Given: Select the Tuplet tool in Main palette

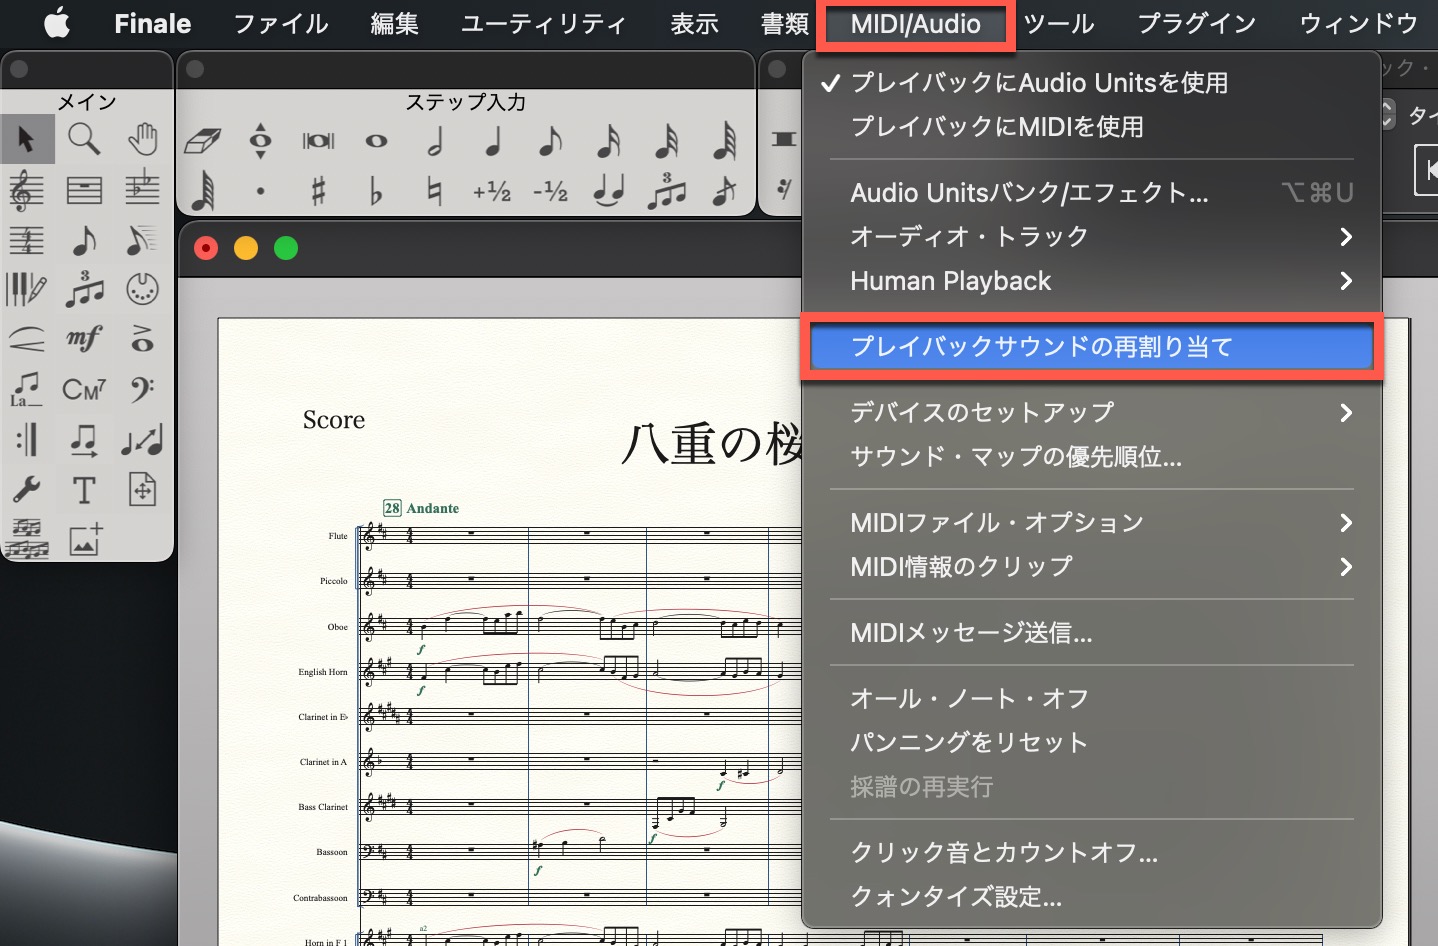Looking at the screenshot, I should 84,290.
